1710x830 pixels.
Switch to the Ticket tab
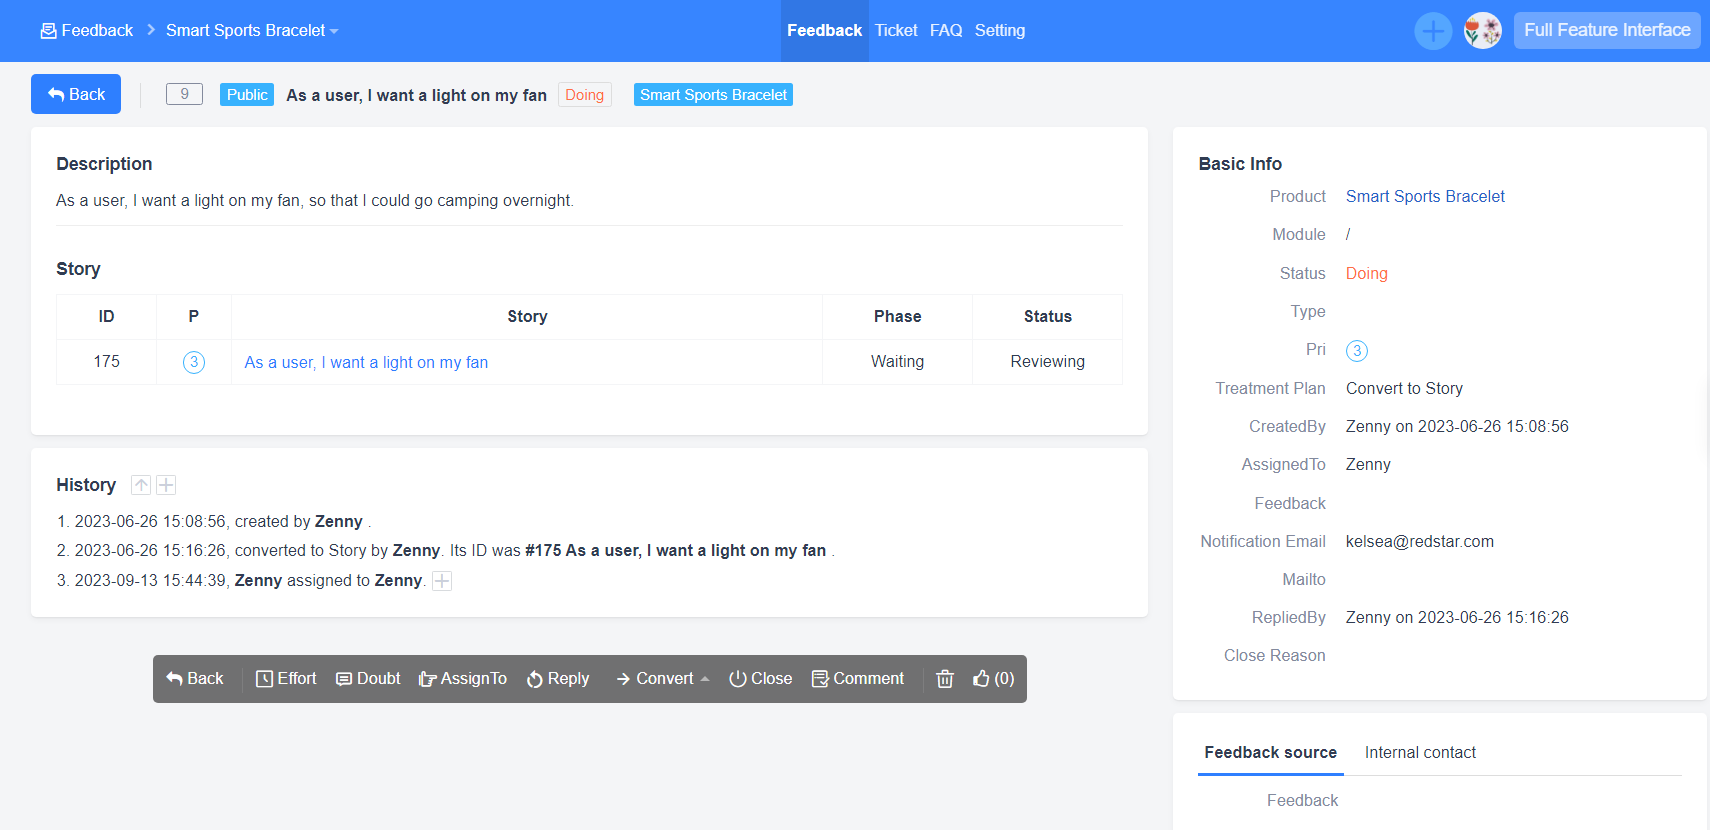coord(895,31)
